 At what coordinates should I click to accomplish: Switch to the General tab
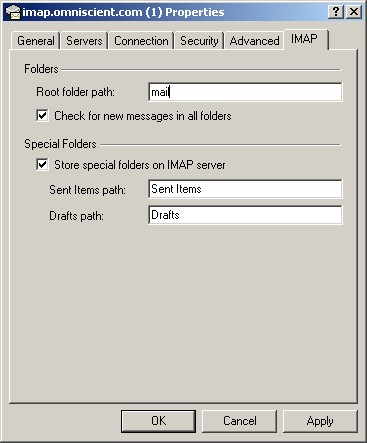tap(35, 41)
